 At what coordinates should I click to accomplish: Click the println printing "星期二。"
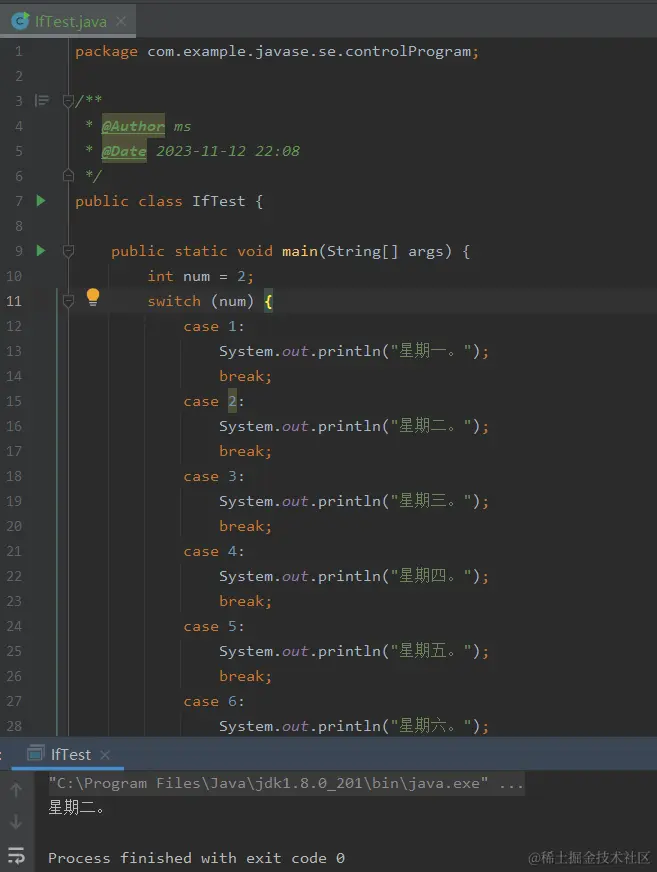[354, 426]
